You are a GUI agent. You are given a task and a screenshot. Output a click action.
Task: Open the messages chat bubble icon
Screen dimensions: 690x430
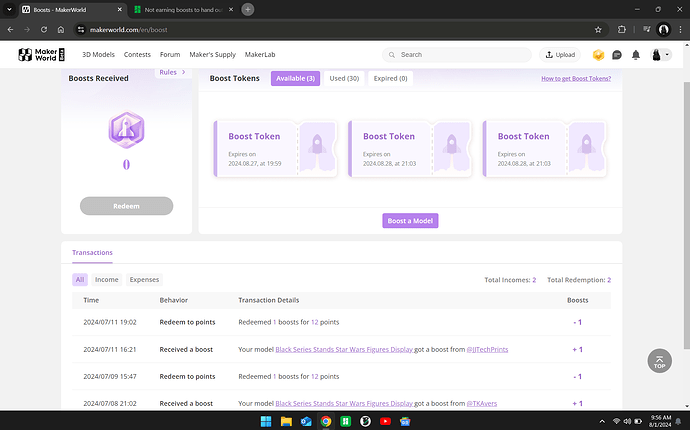617,55
